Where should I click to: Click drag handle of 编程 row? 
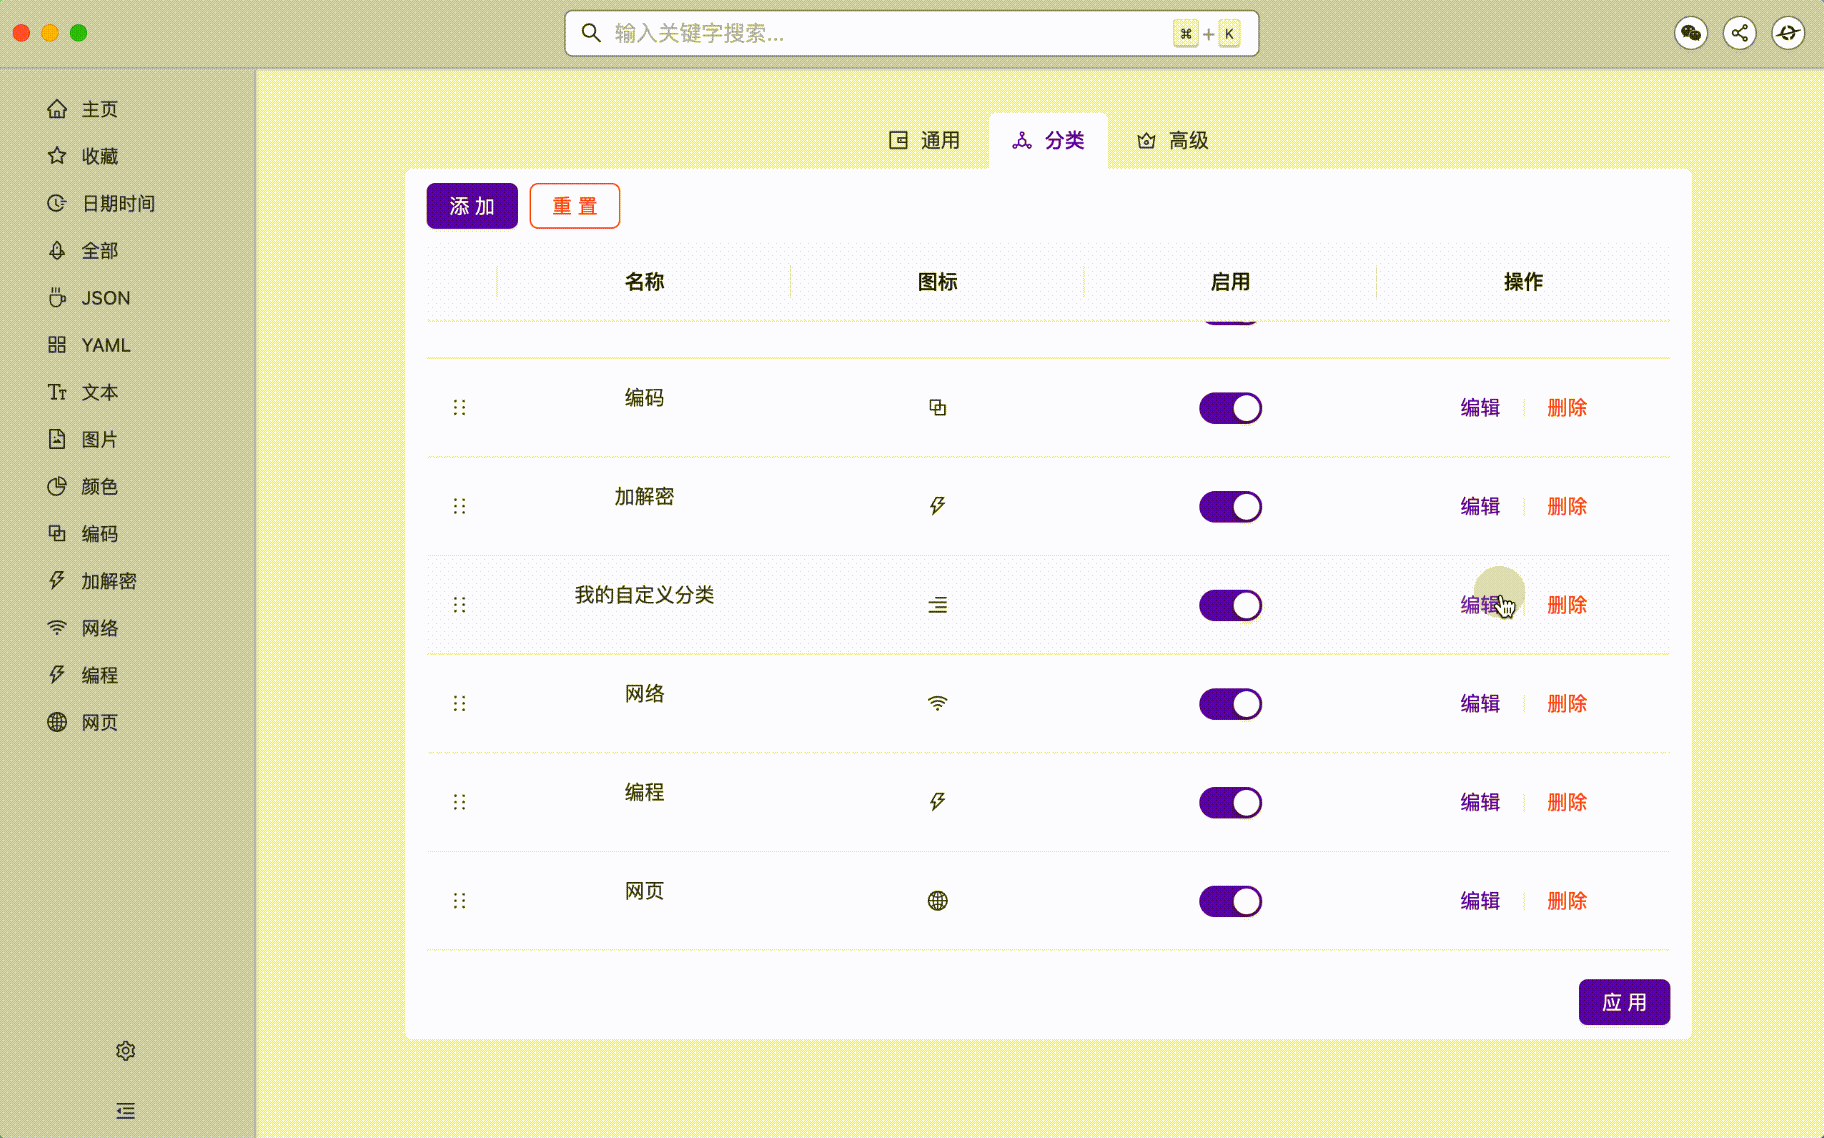click(x=459, y=802)
